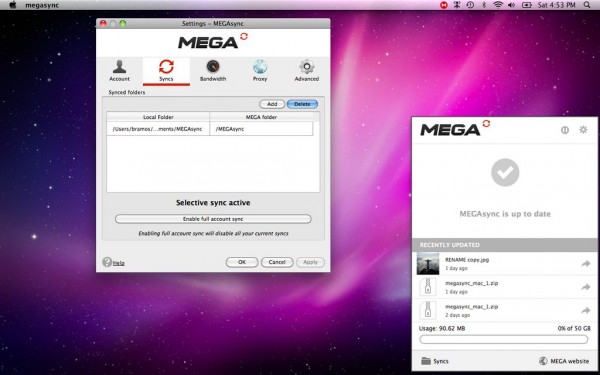600x375 pixels.
Task: Share megasync_mac_1.zip from 1 day ago
Action: pos(586,287)
